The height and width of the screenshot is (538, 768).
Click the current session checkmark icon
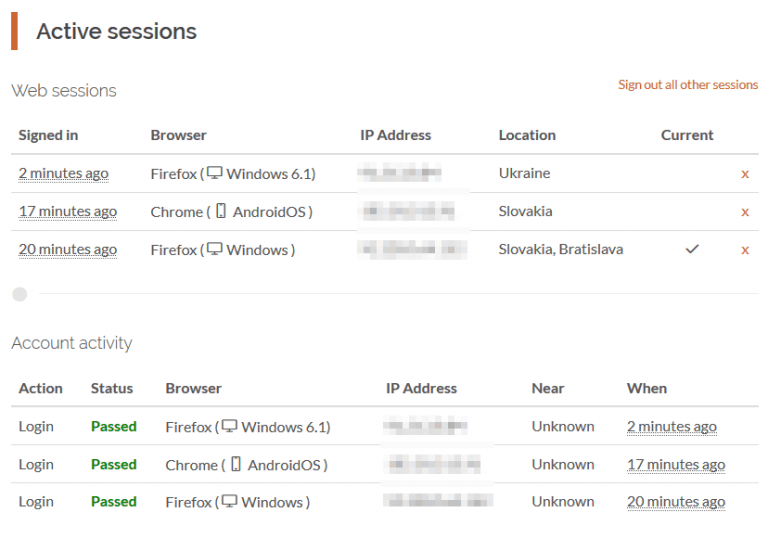(x=691, y=249)
